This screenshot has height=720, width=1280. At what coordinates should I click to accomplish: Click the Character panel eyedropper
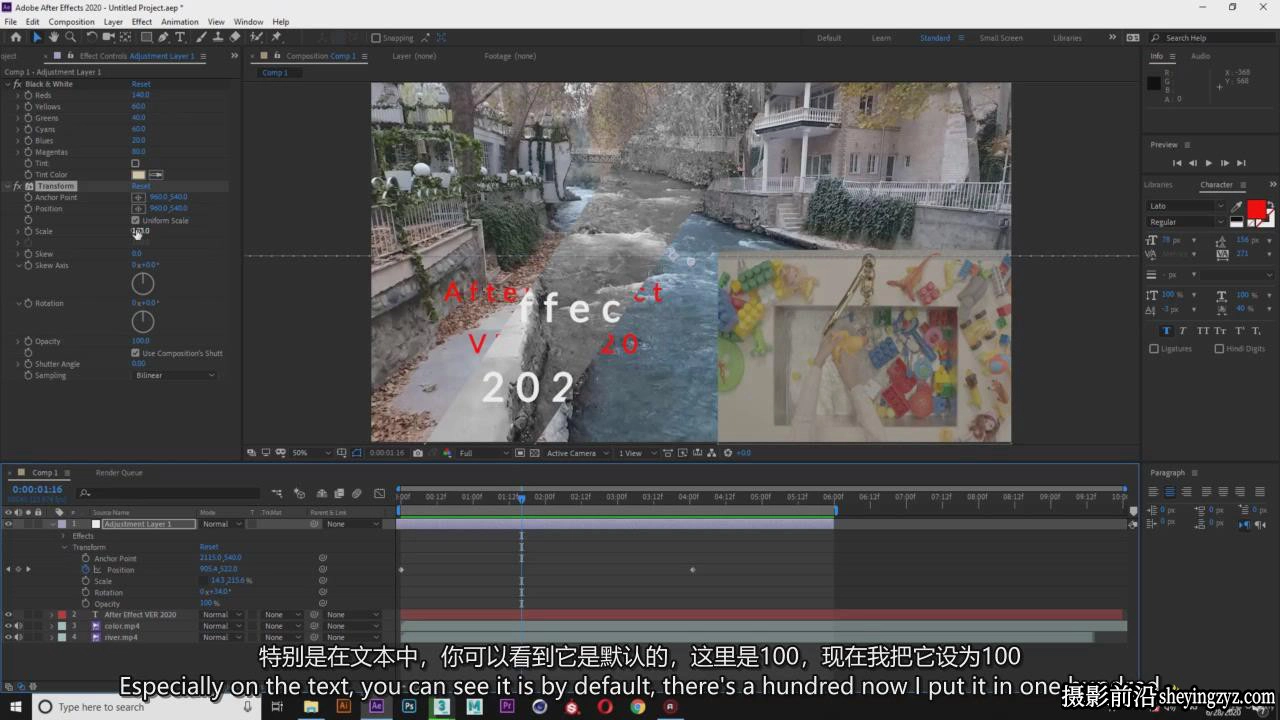(1237, 206)
